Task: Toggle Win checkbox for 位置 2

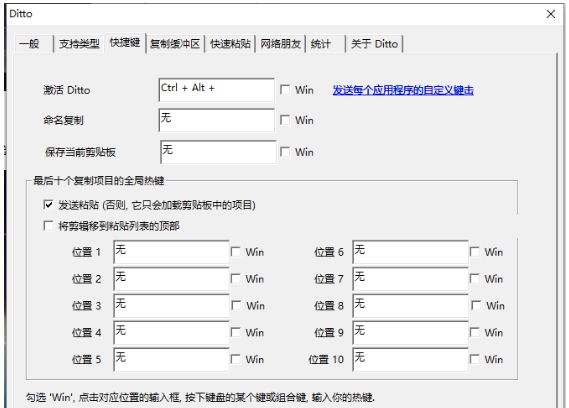Action: (236, 278)
